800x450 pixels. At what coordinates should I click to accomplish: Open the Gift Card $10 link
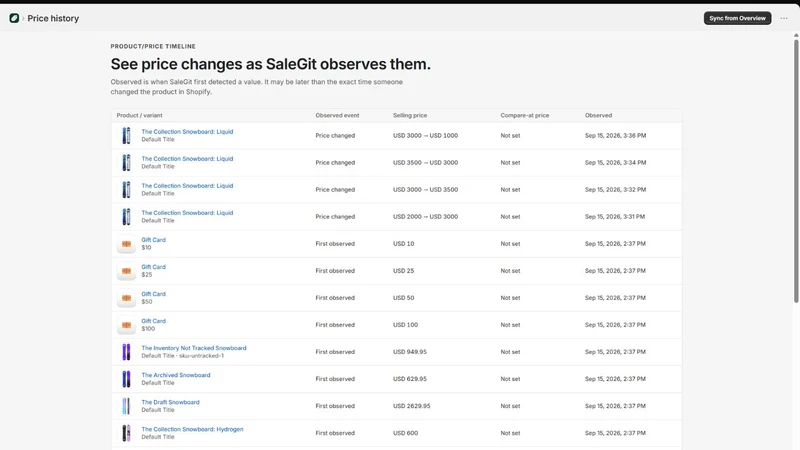(x=154, y=240)
